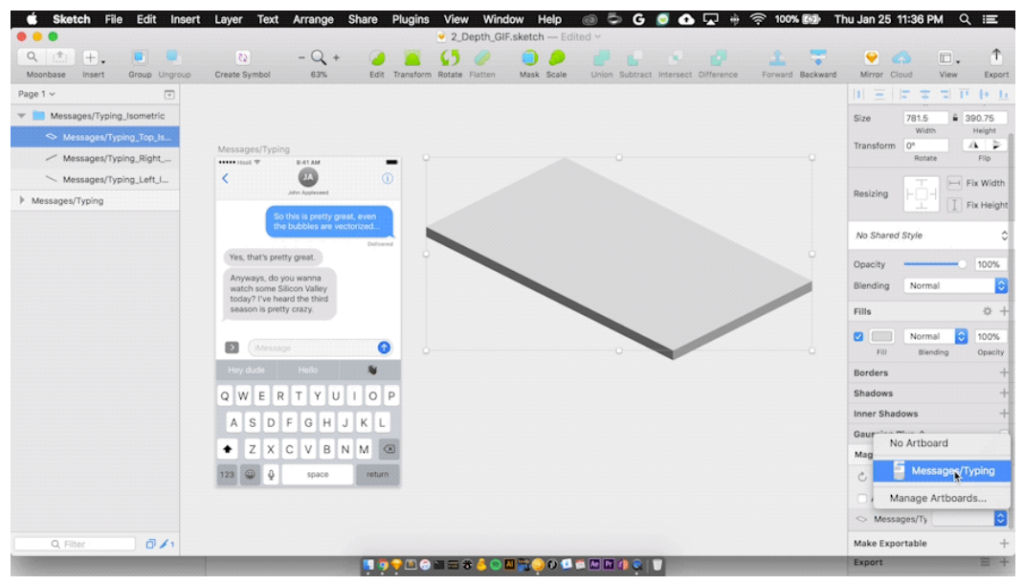Toggle the pages list panel
1024x585 pixels.
click(169, 95)
